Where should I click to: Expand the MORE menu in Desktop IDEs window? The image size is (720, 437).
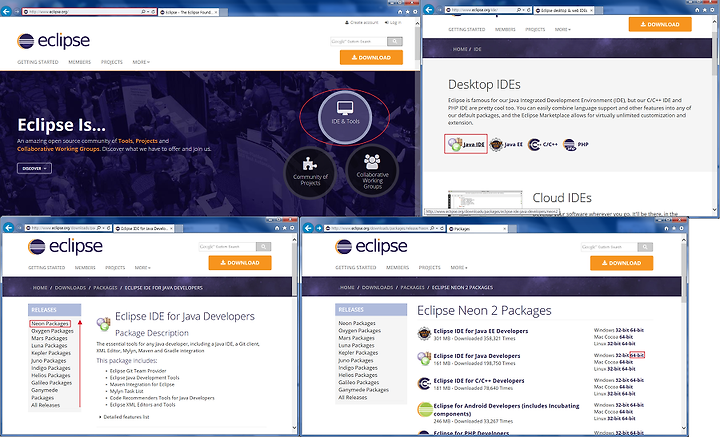click(562, 29)
